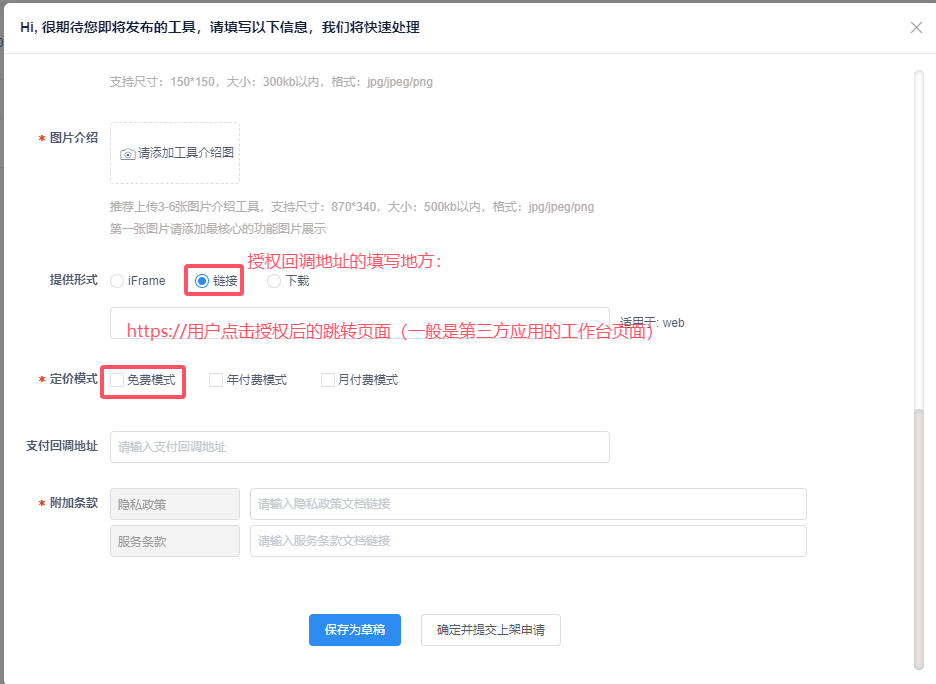Click the 定价模式 field label
This screenshot has width=936, height=684.
(x=74, y=380)
